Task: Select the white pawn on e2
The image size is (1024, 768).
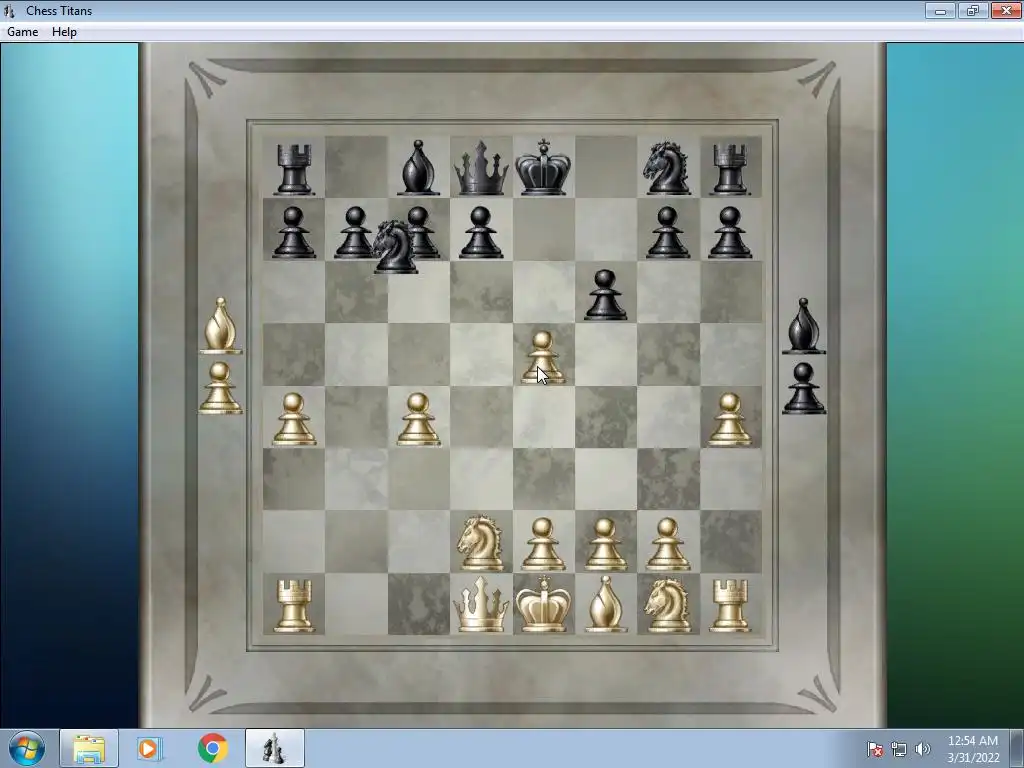Action: pyautogui.click(x=543, y=545)
